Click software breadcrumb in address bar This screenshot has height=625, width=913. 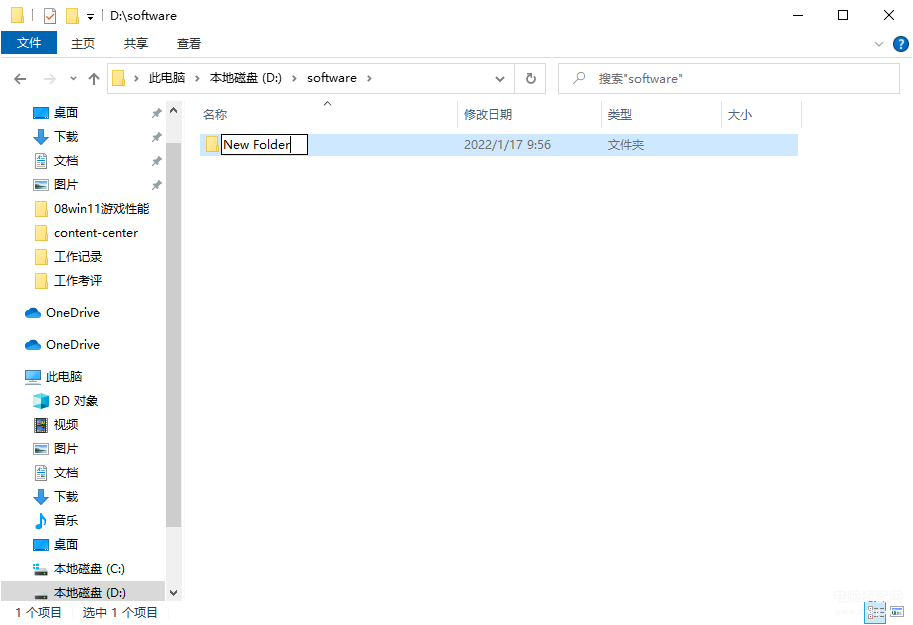pos(332,78)
